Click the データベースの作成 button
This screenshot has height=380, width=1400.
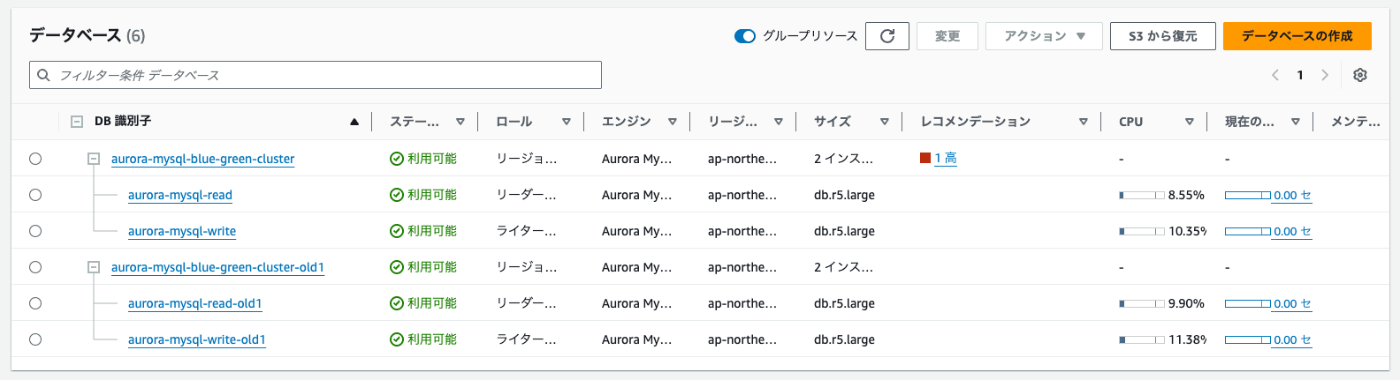[1297, 36]
